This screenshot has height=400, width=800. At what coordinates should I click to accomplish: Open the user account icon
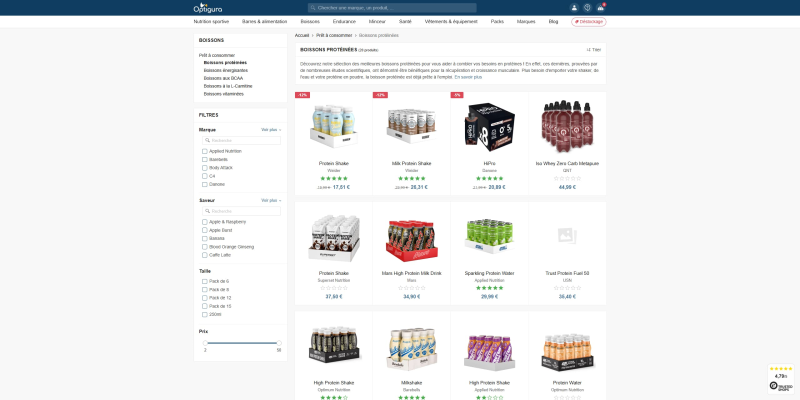click(x=574, y=8)
